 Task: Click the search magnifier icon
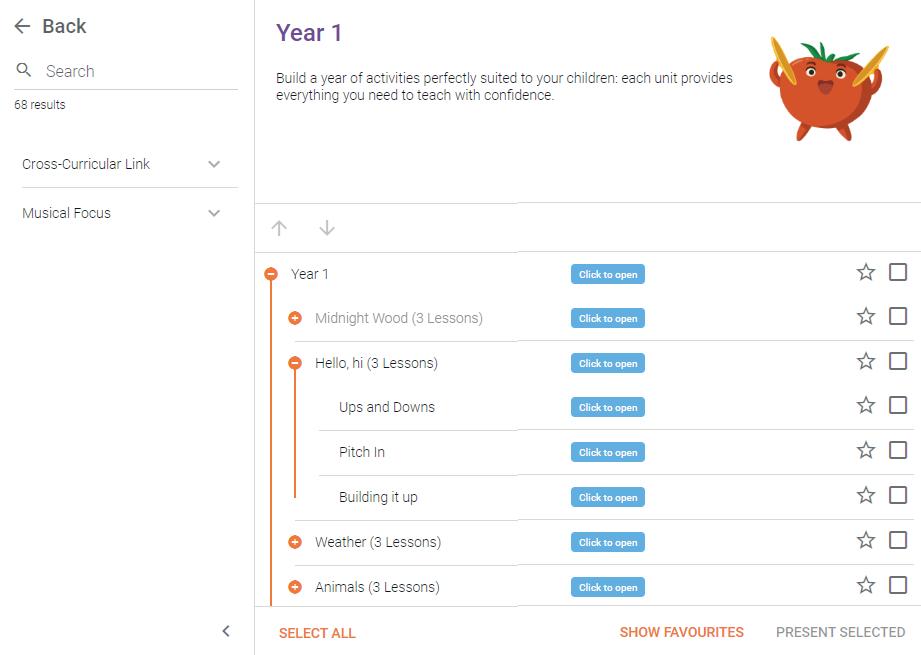tap(24, 71)
